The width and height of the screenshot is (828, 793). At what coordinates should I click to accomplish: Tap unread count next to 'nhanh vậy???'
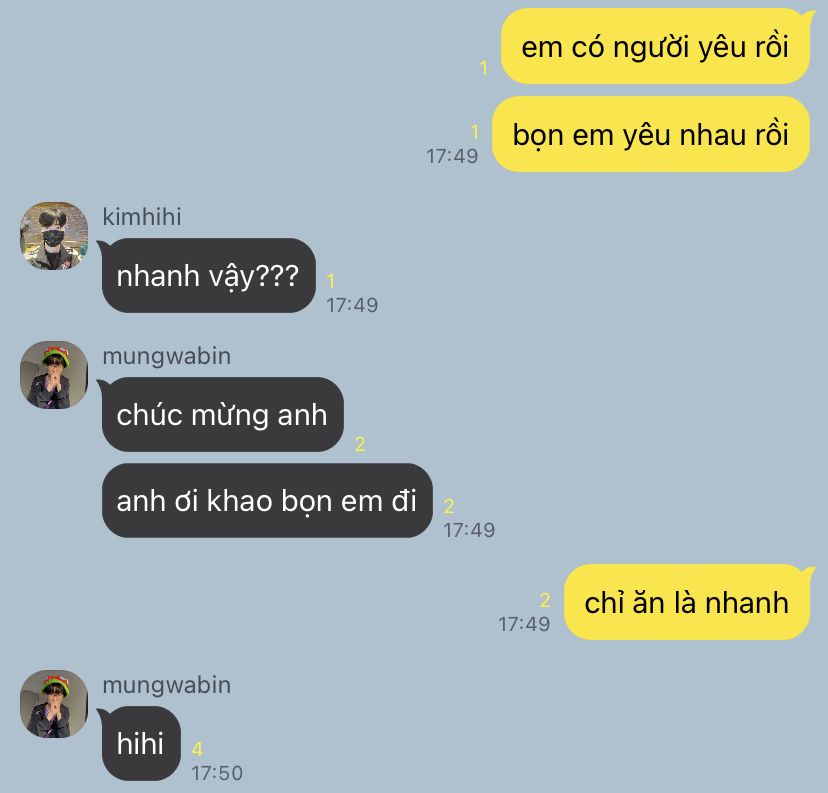pyautogui.click(x=331, y=281)
